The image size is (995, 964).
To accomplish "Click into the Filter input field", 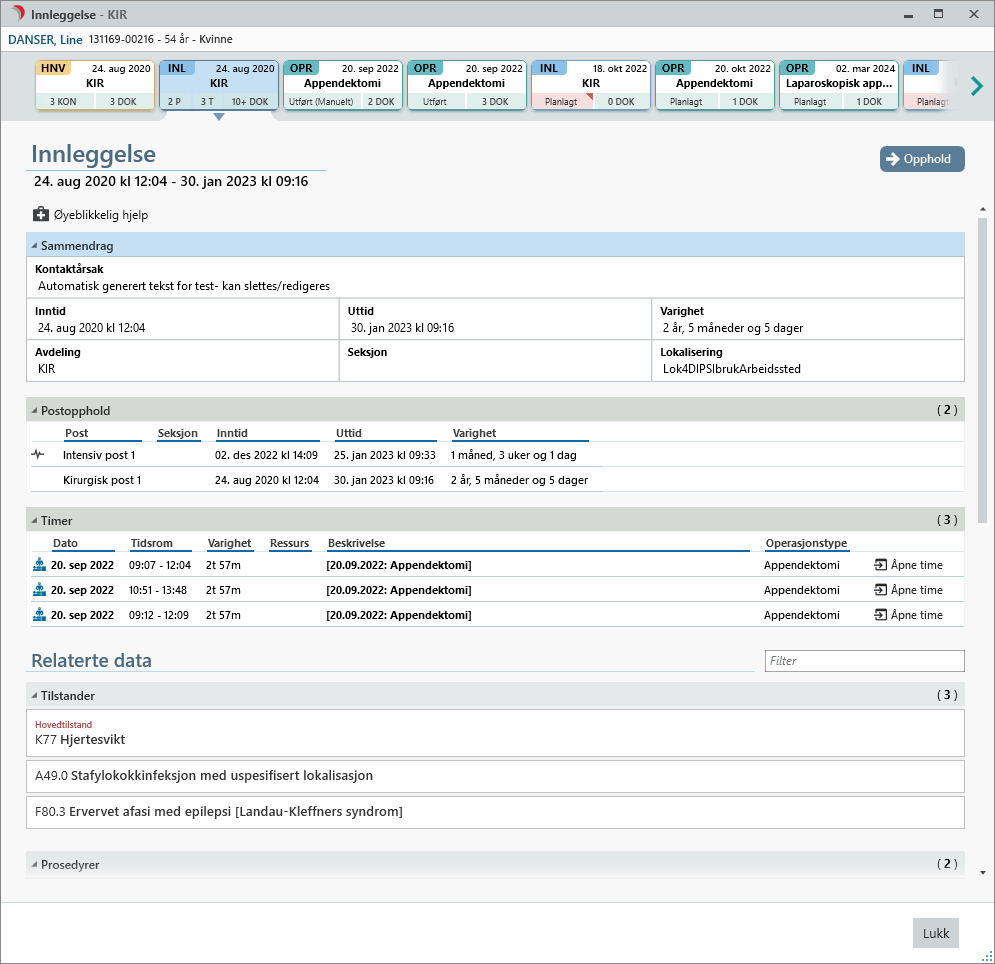I will (864, 661).
